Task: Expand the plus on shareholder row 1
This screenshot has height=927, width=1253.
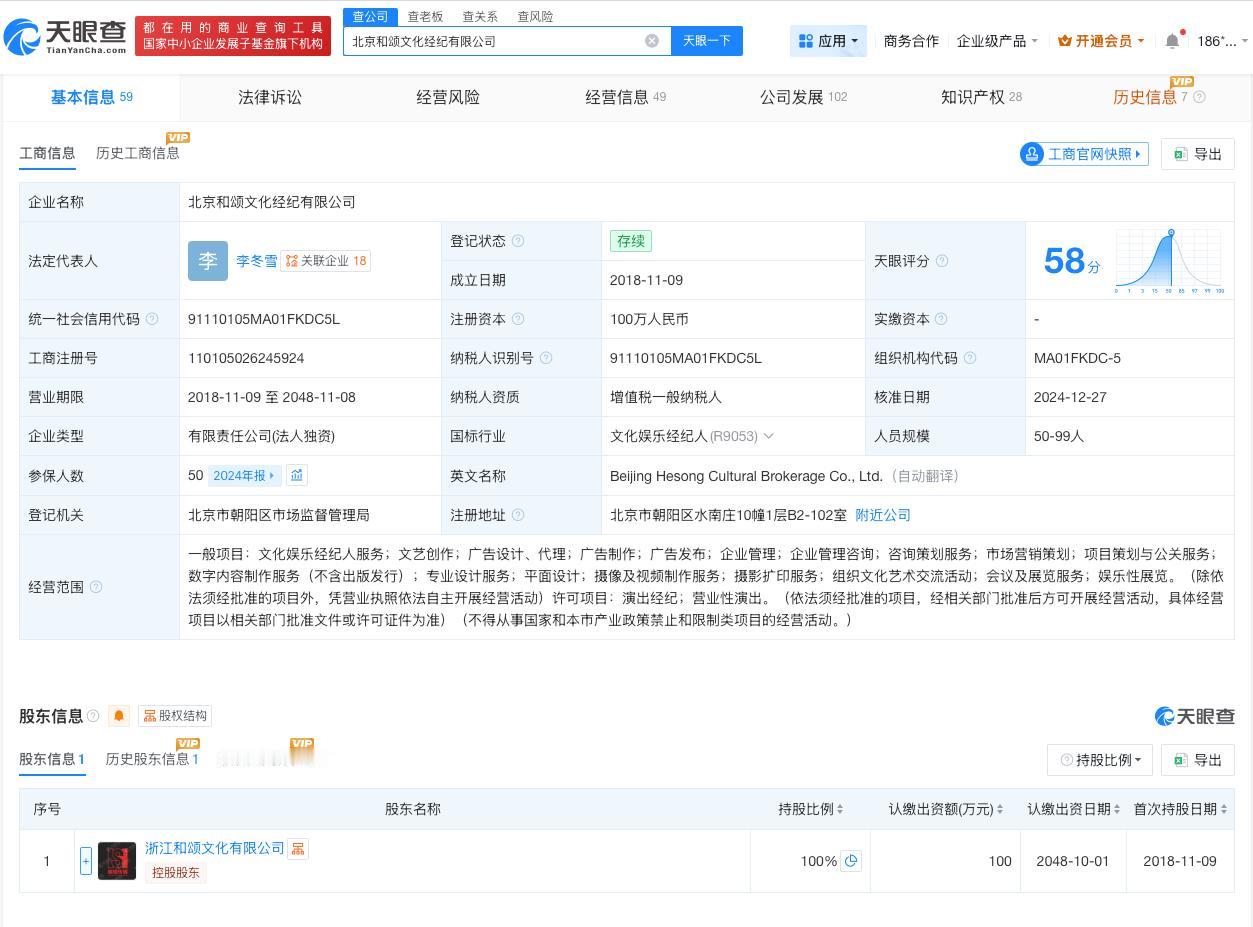Action: (x=86, y=860)
